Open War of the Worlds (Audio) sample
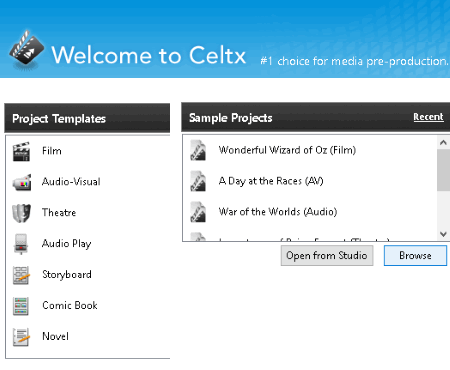Image resolution: width=450 pixels, height=370 pixels. click(278, 212)
